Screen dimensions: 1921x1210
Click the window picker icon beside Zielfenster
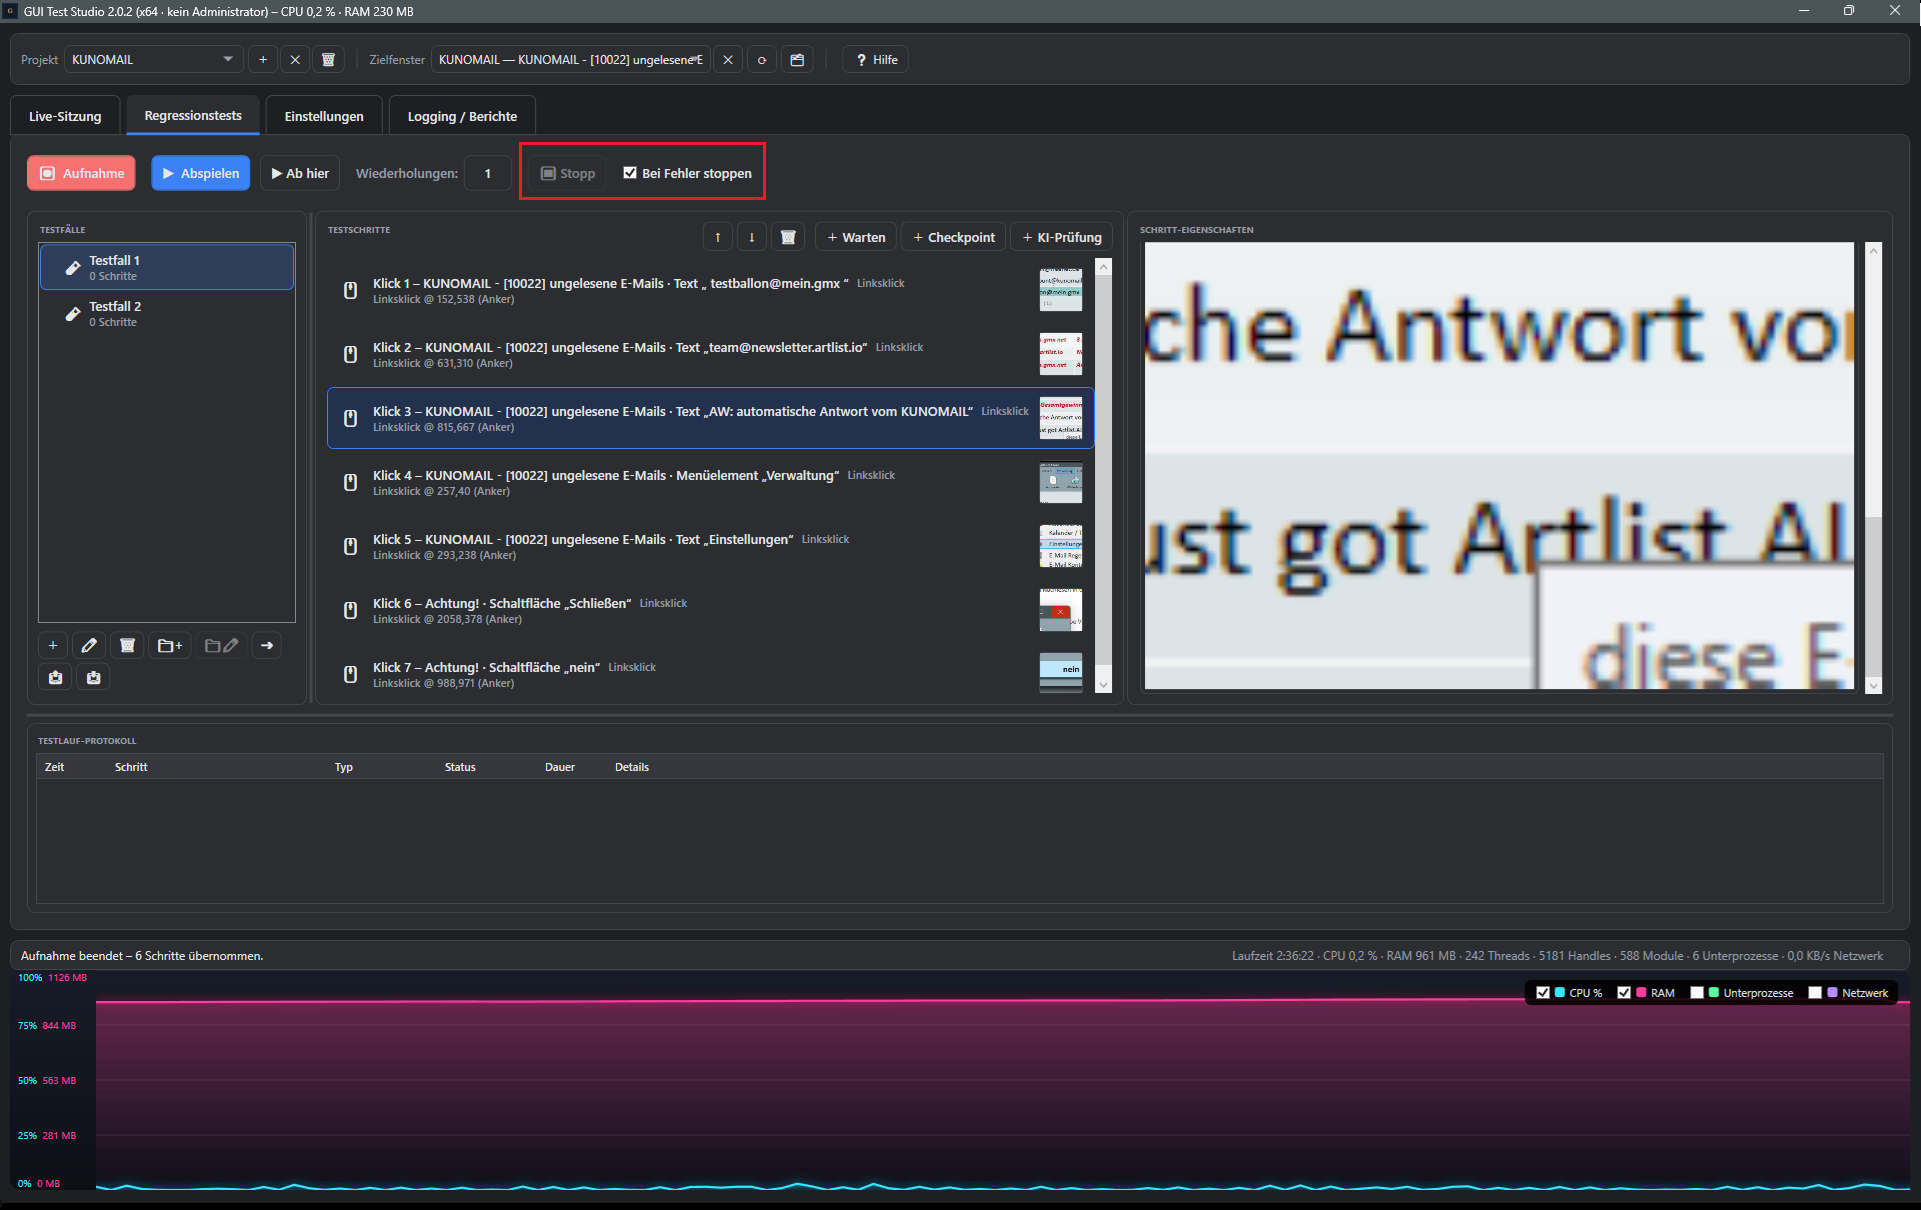[797, 60]
